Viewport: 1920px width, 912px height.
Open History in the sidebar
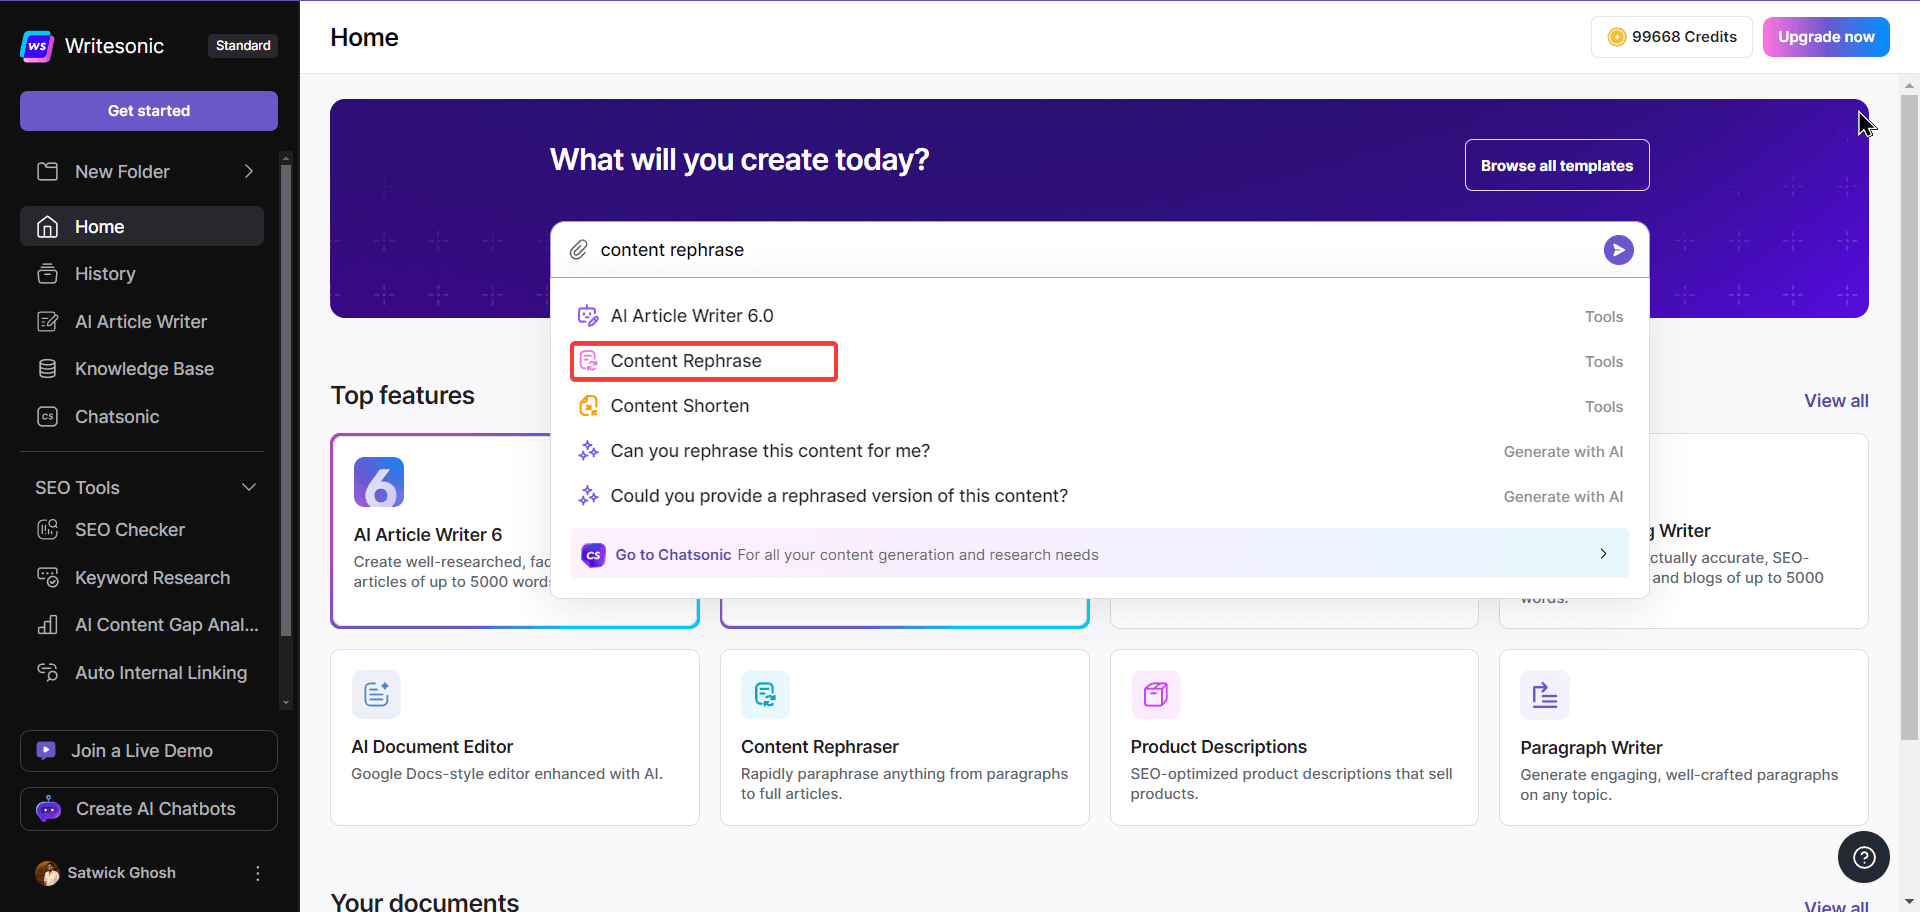tap(105, 274)
